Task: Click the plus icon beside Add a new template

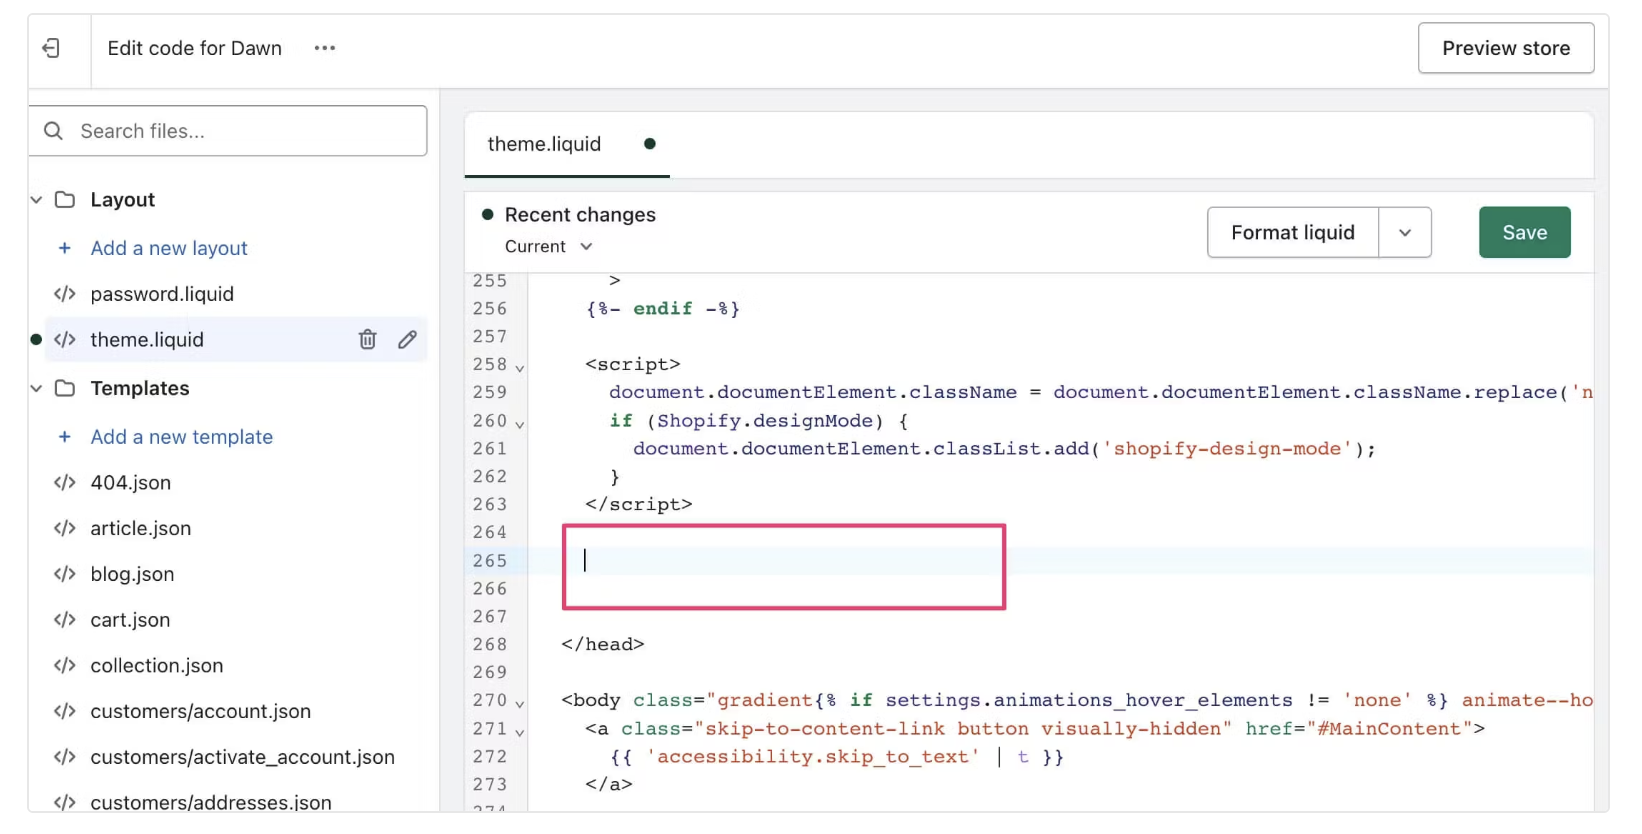Action: point(65,437)
